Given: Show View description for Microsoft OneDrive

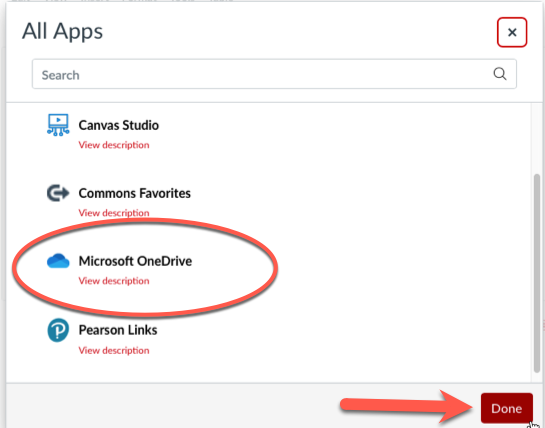Looking at the screenshot, I should (x=114, y=281).
